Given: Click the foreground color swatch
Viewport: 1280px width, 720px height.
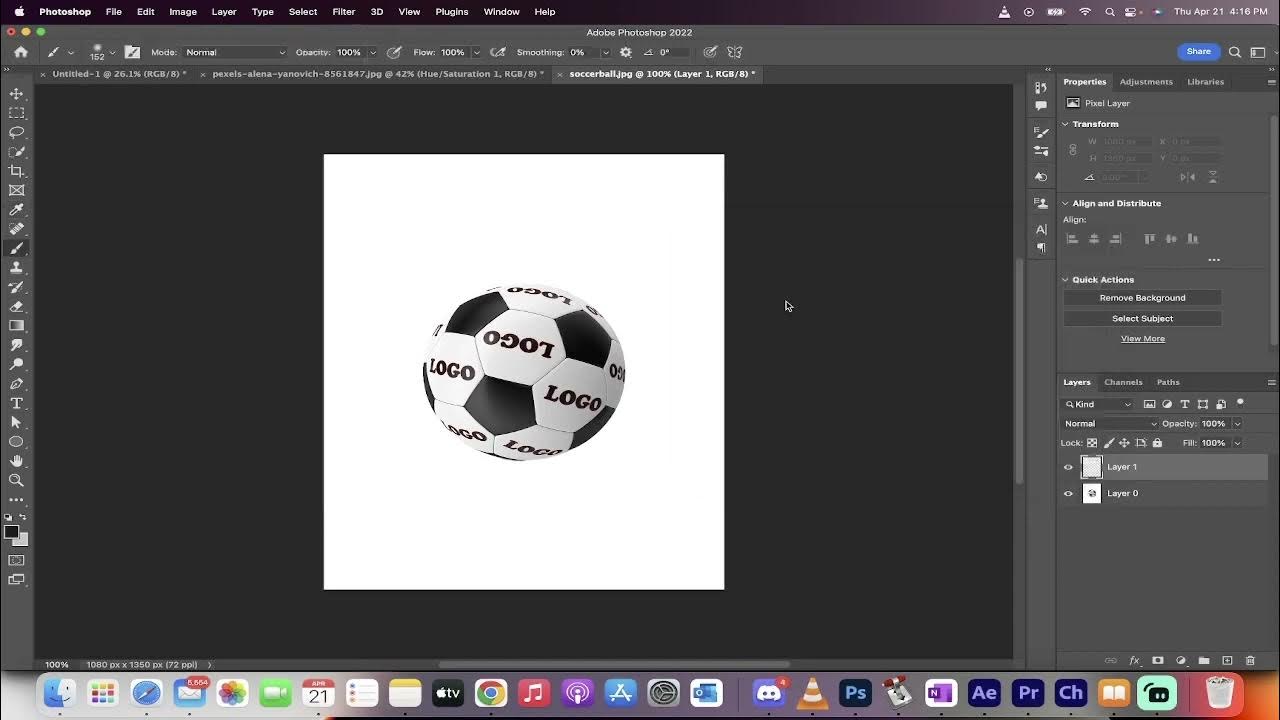Looking at the screenshot, I should tap(11, 532).
